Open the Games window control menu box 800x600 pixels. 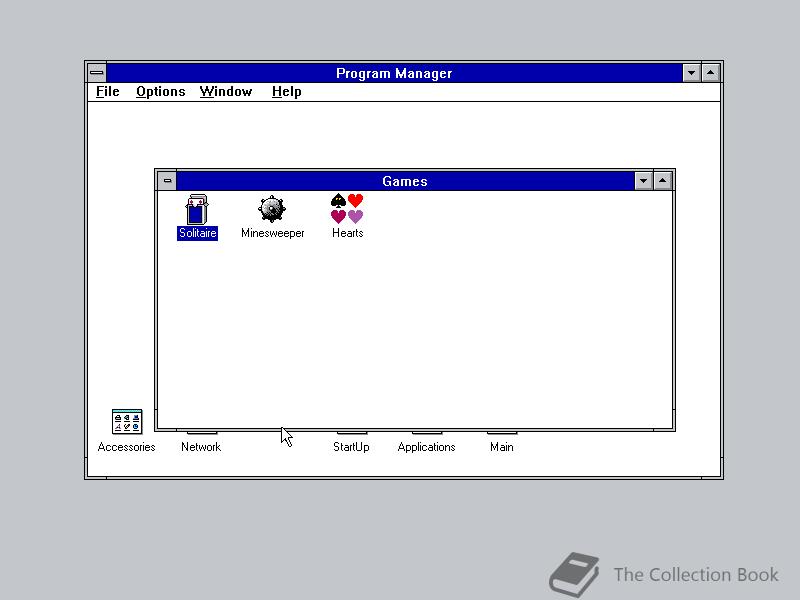(167, 181)
